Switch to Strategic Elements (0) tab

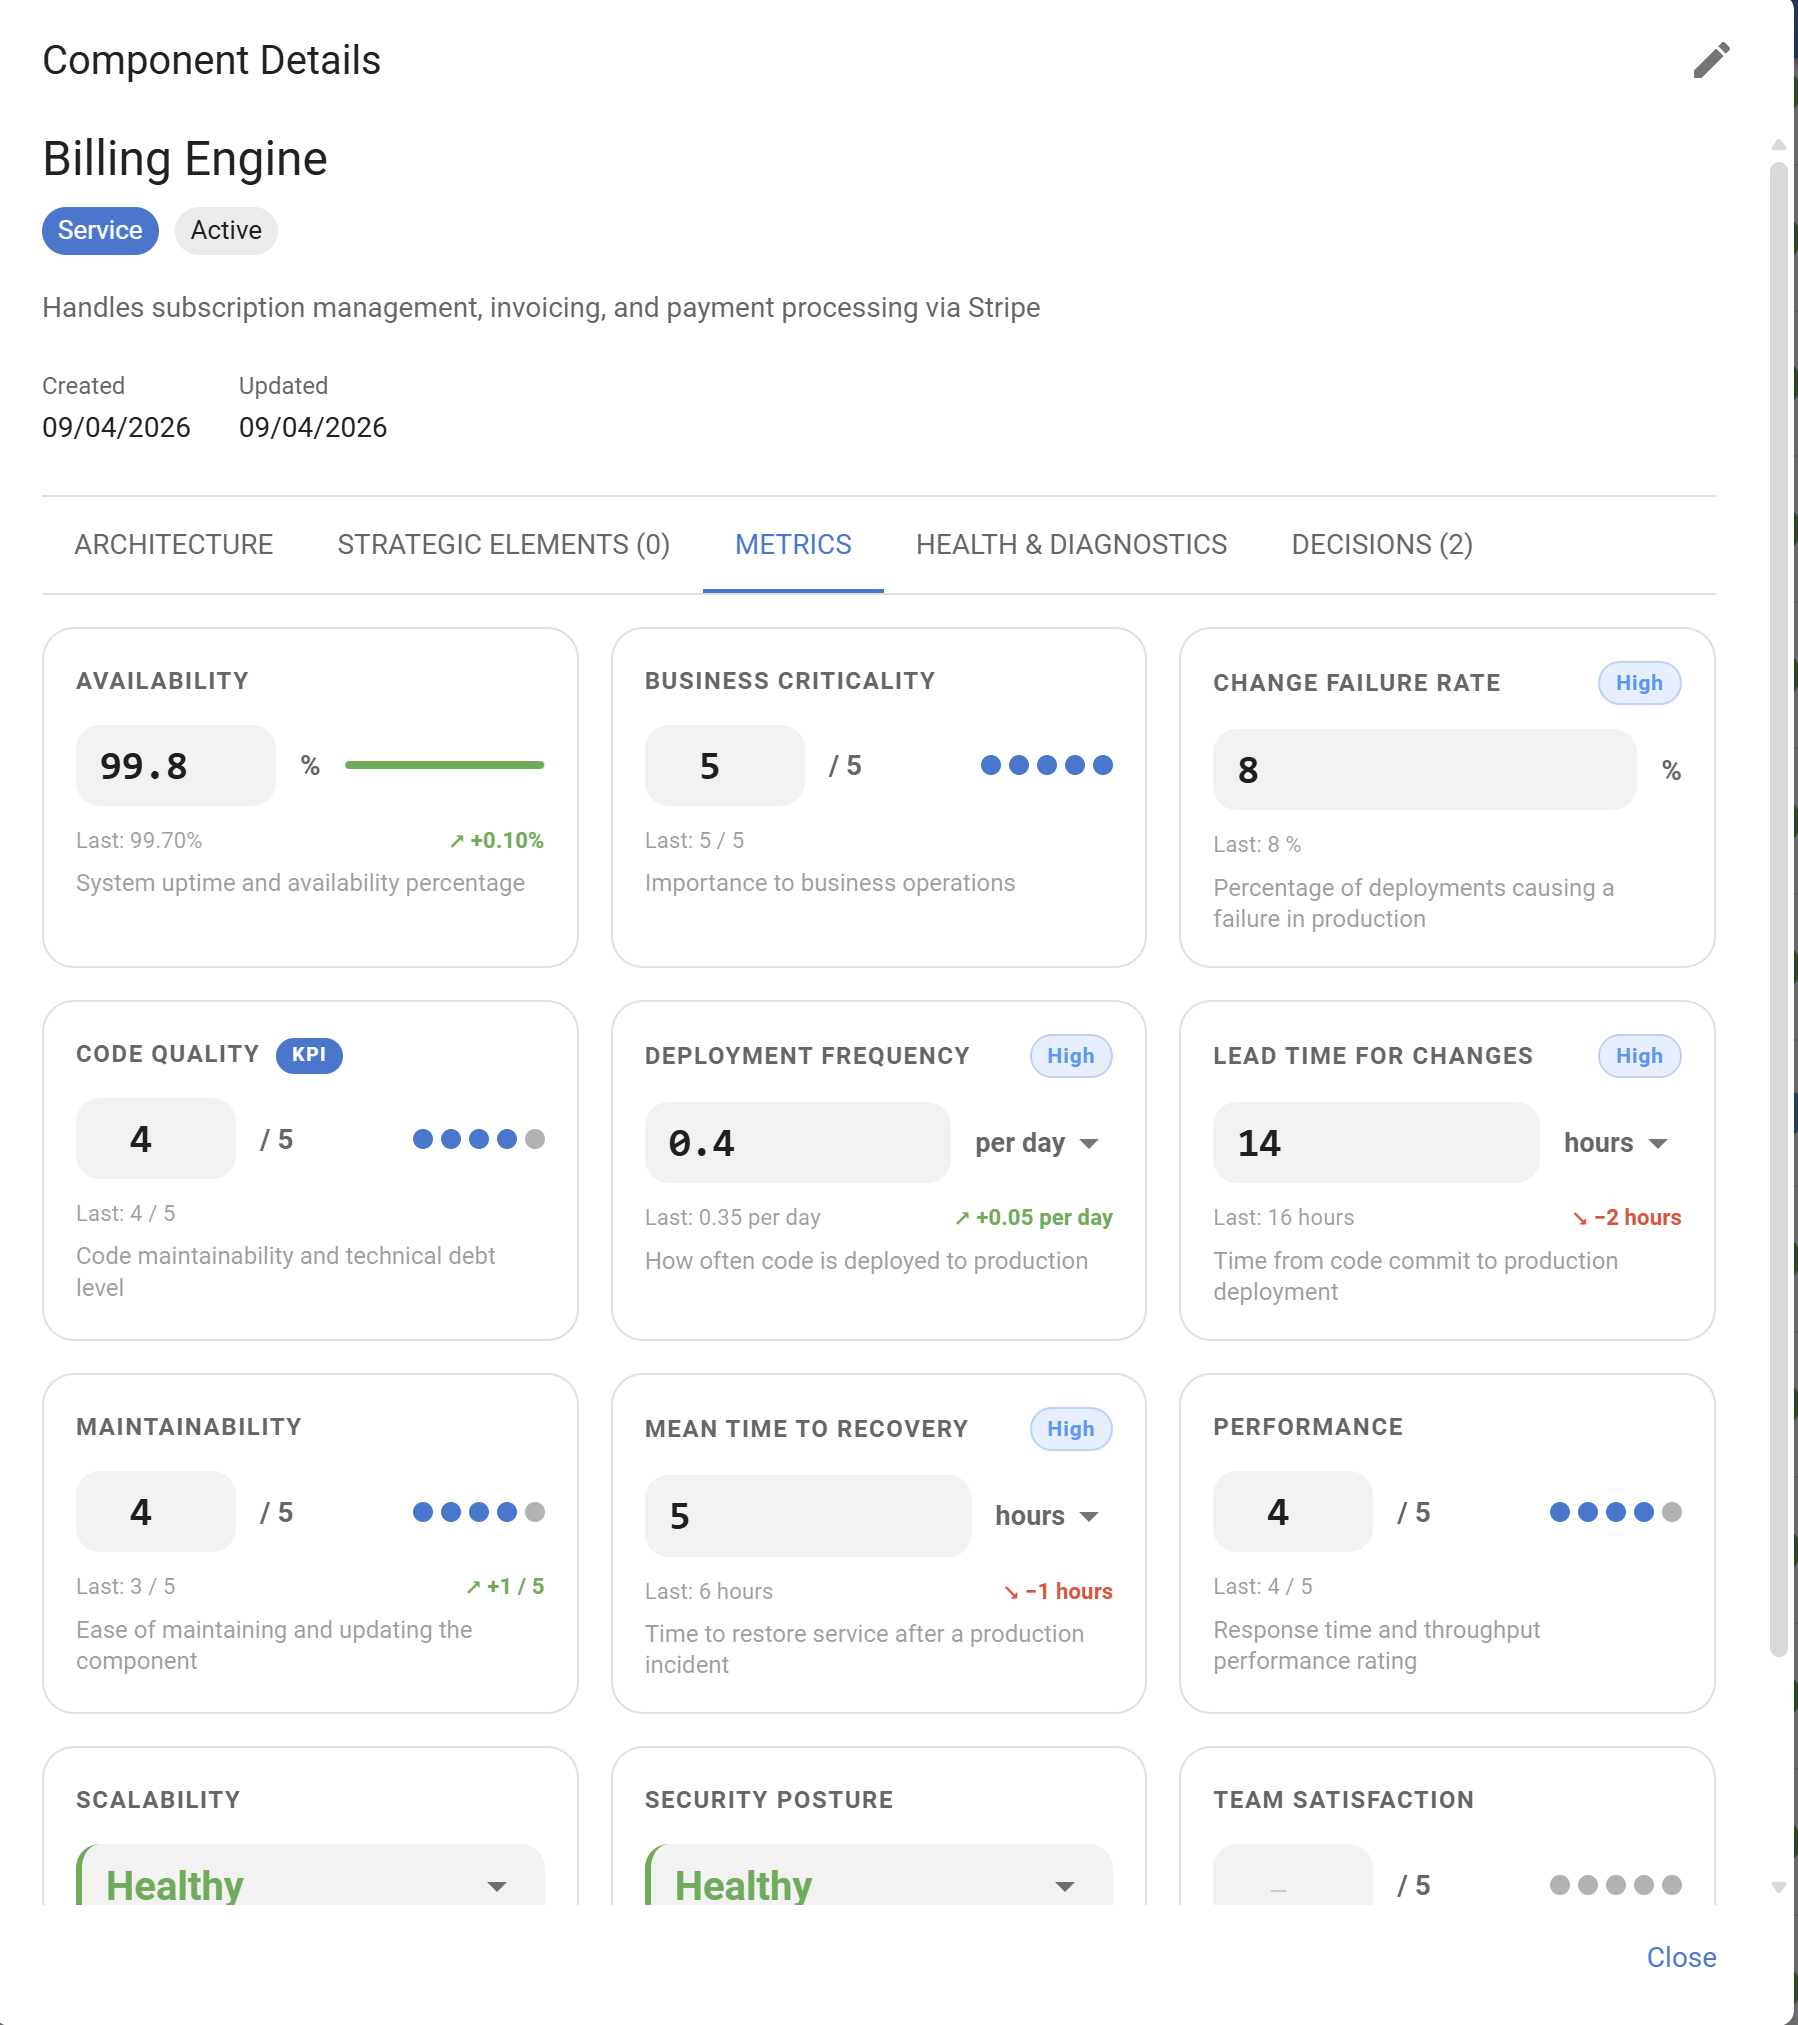coord(503,544)
